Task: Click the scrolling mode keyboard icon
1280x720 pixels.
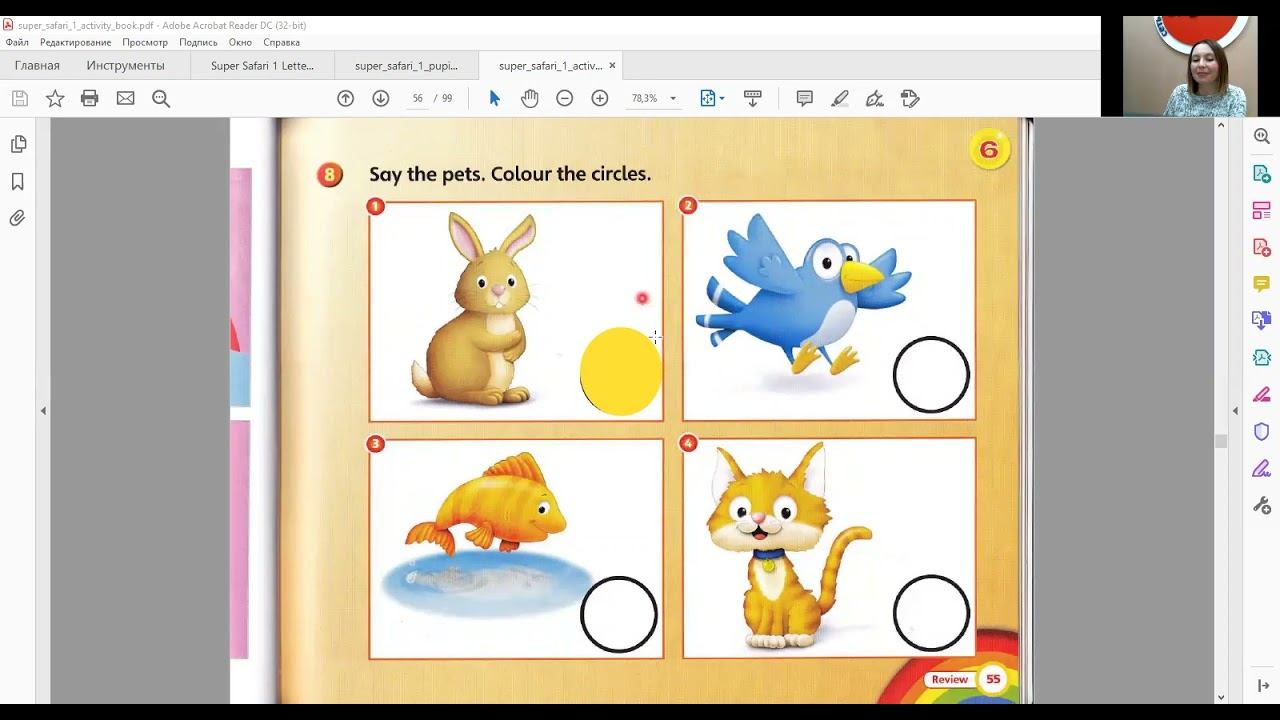Action: coord(753,98)
